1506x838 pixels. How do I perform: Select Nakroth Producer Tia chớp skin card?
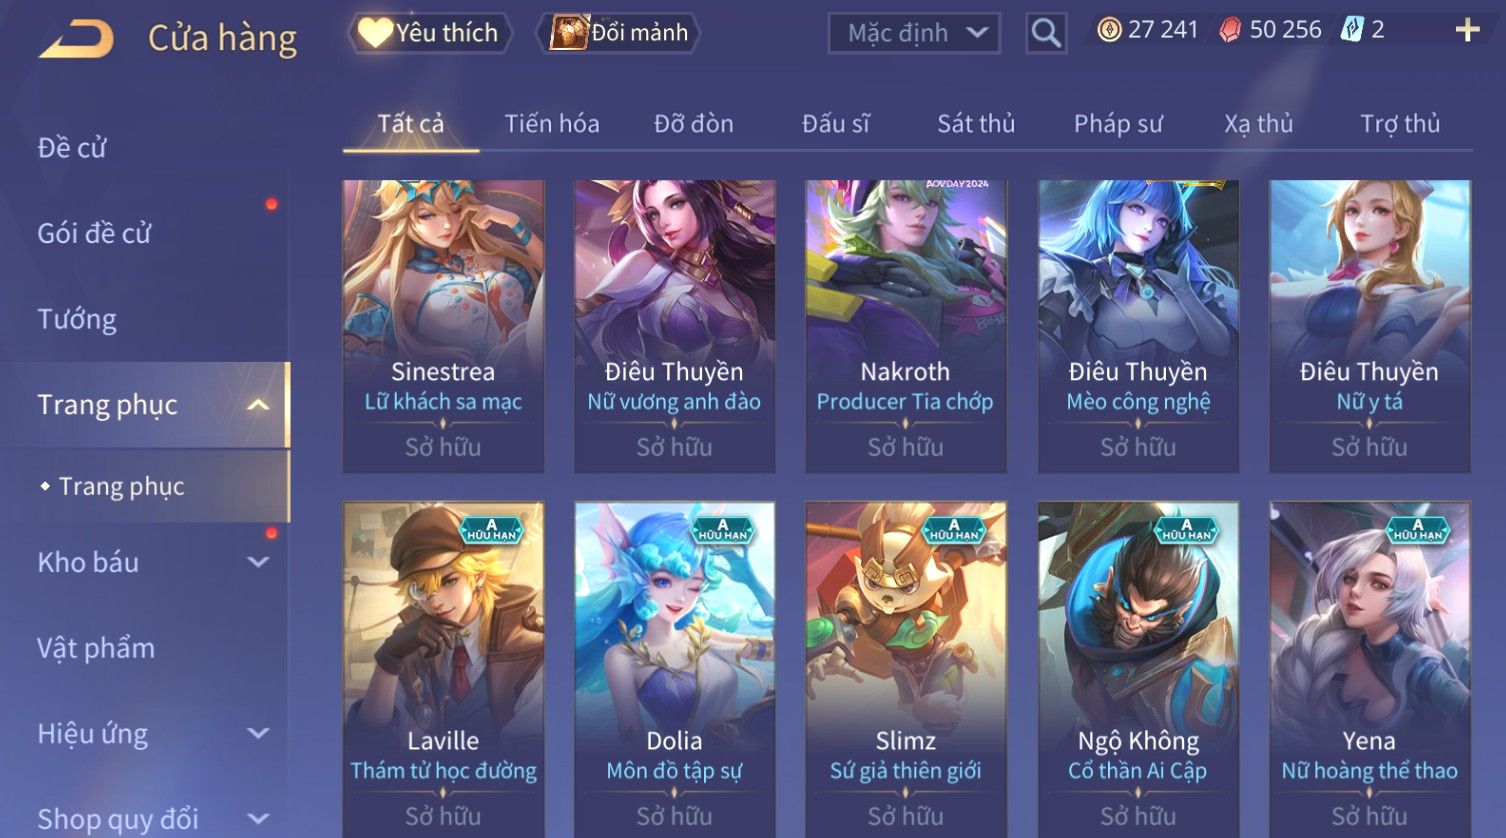(906, 326)
